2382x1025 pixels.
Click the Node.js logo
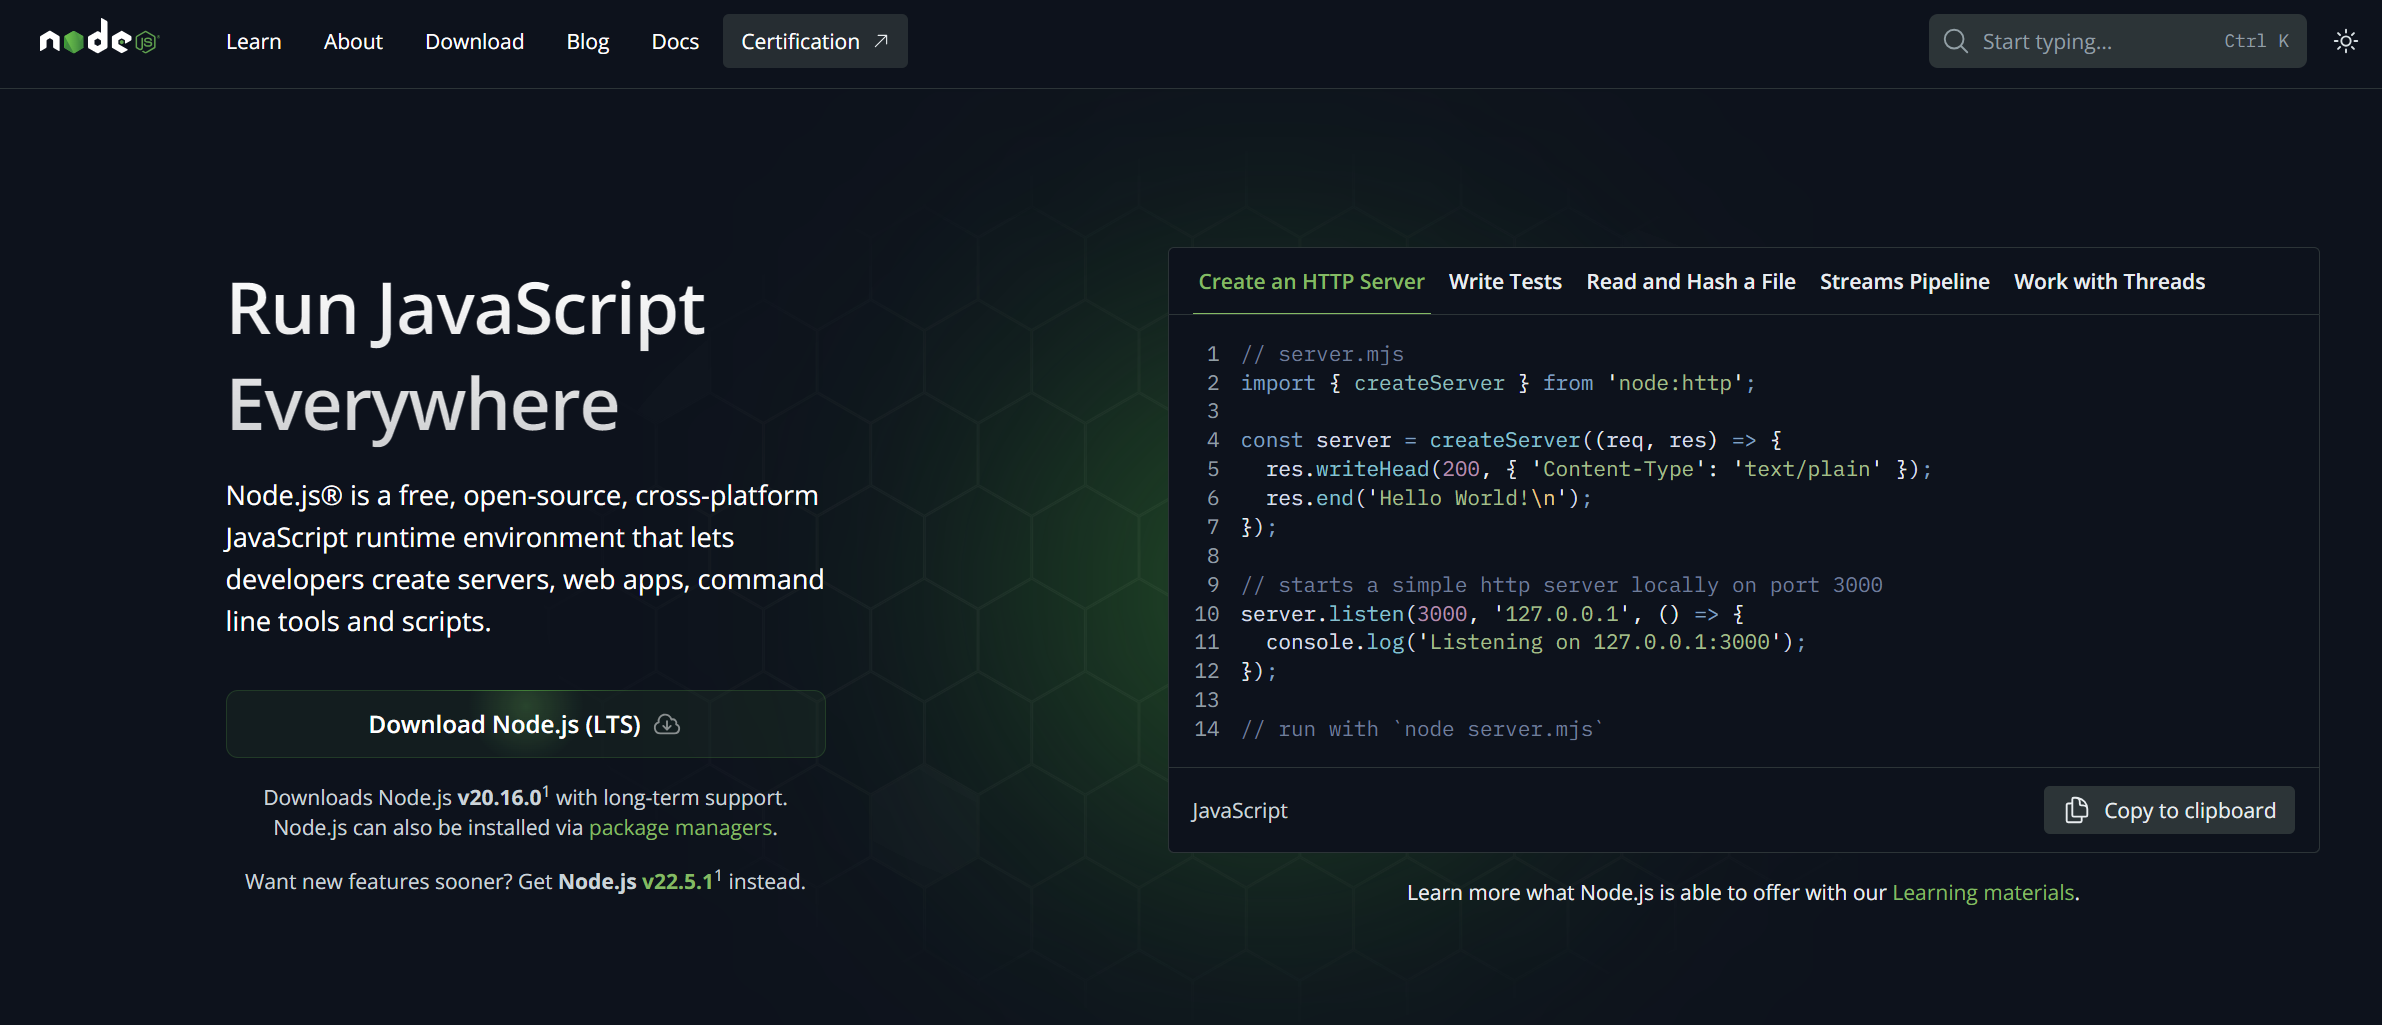[x=99, y=39]
